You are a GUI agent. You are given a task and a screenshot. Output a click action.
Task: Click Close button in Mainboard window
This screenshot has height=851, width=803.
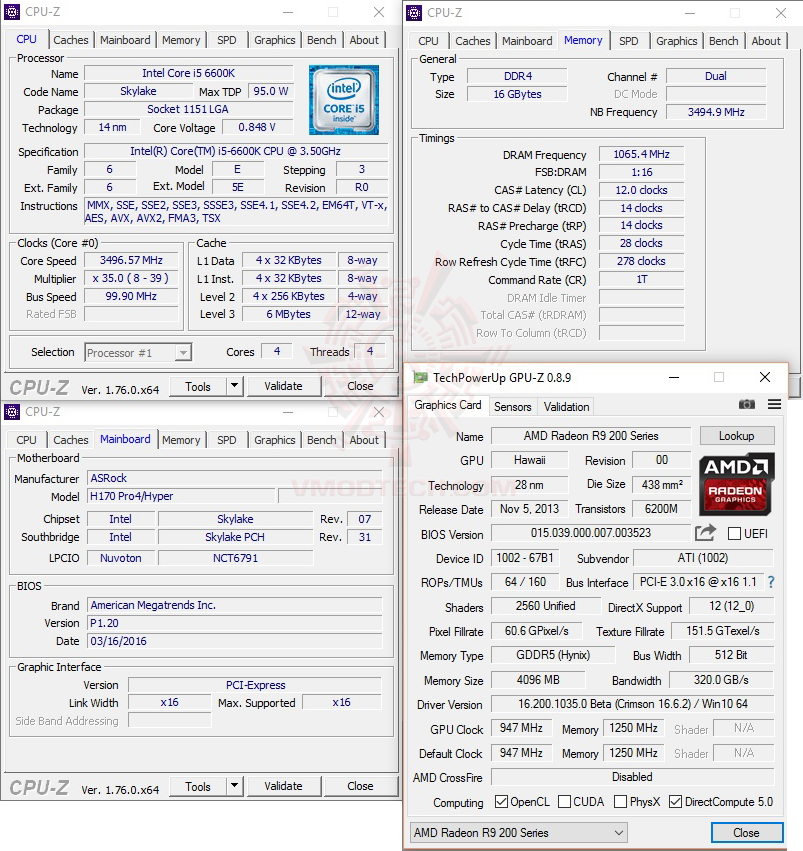pyautogui.click(x=360, y=786)
